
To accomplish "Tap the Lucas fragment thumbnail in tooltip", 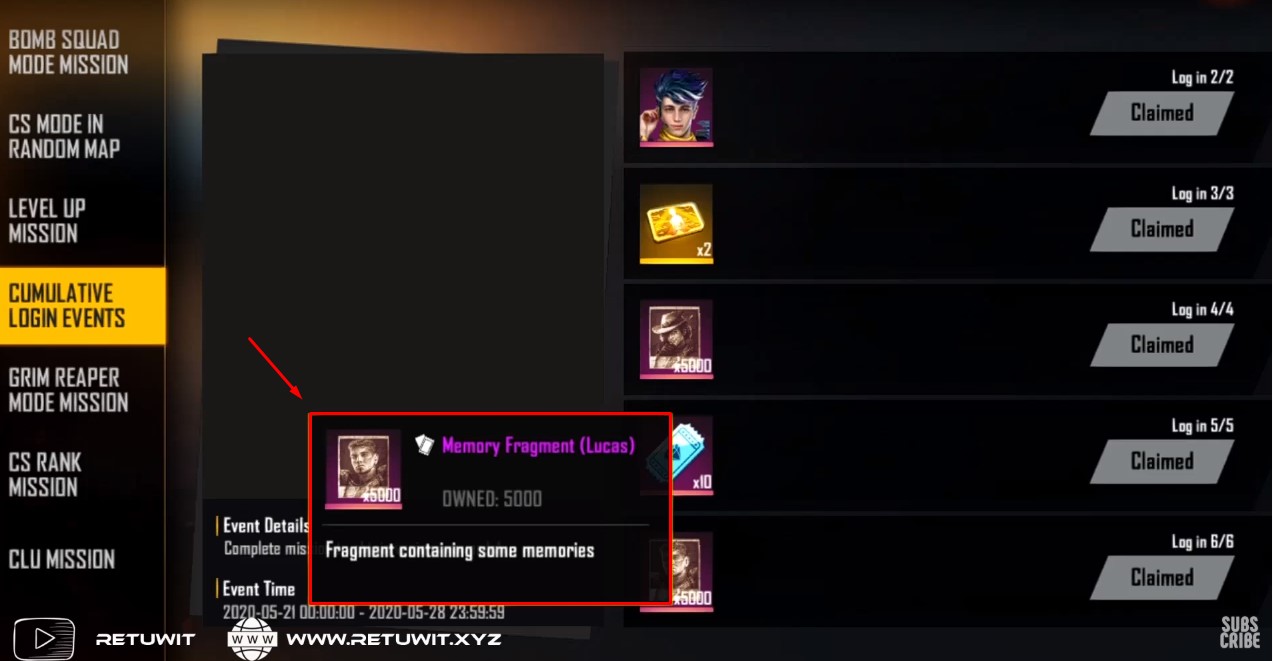I will [364, 469].
